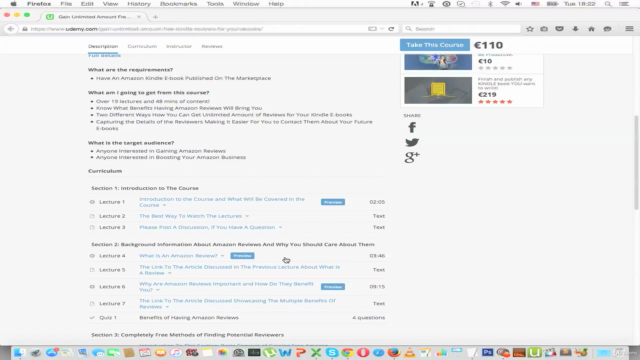Open the Firefox hamburger menu
Screen dimensions: 640x360
(629, 29)
